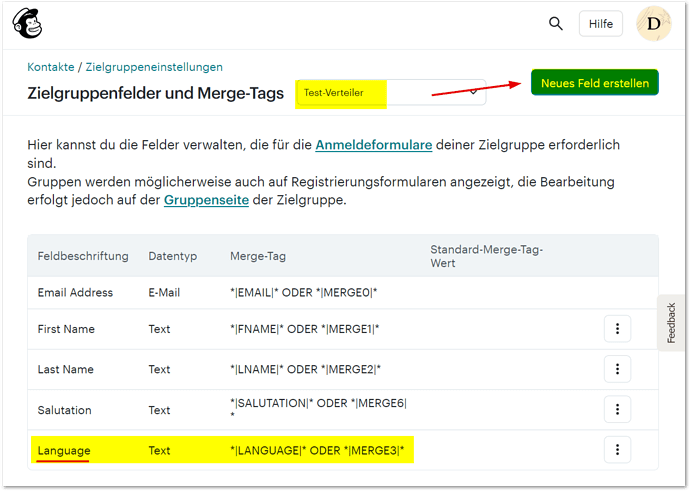Click the Language field label

point(64,451)
